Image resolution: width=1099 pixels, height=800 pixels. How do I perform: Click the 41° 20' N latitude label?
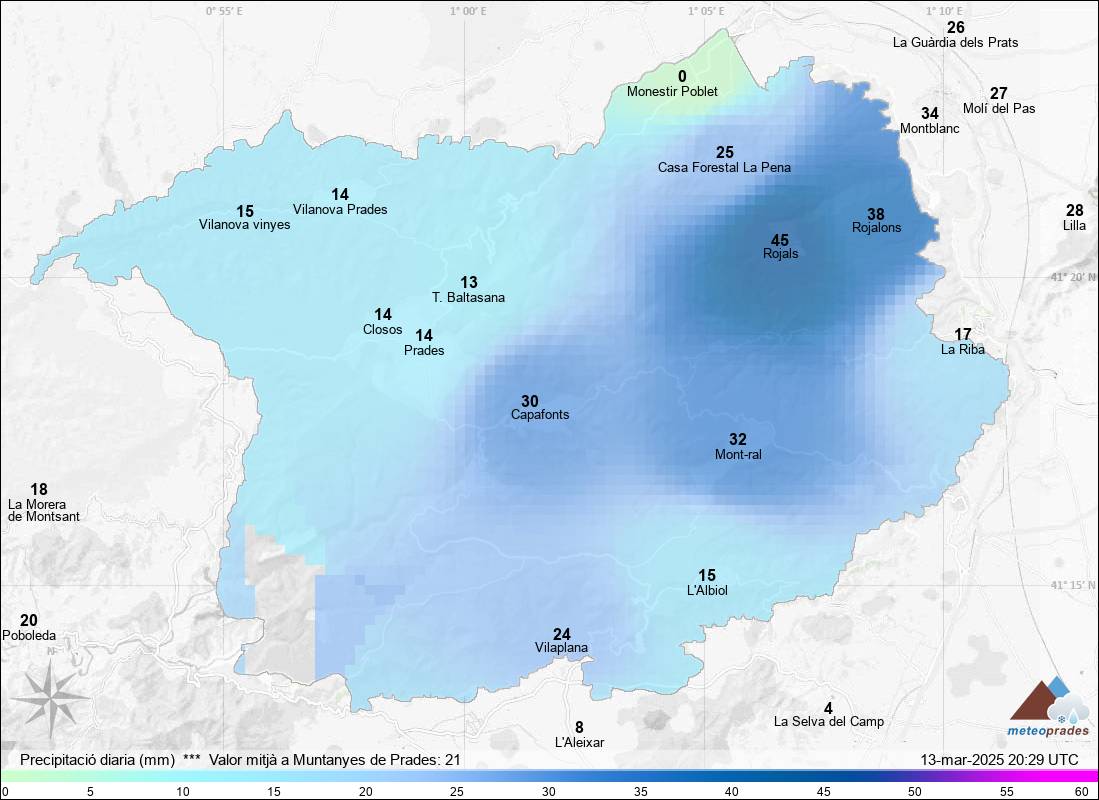1072,278
